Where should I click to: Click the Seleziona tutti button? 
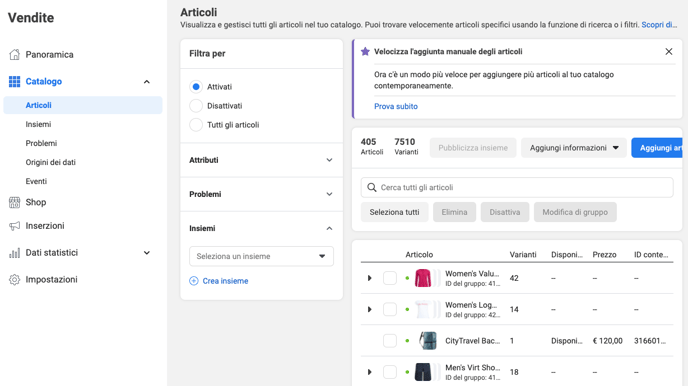(x=394, y=212)
